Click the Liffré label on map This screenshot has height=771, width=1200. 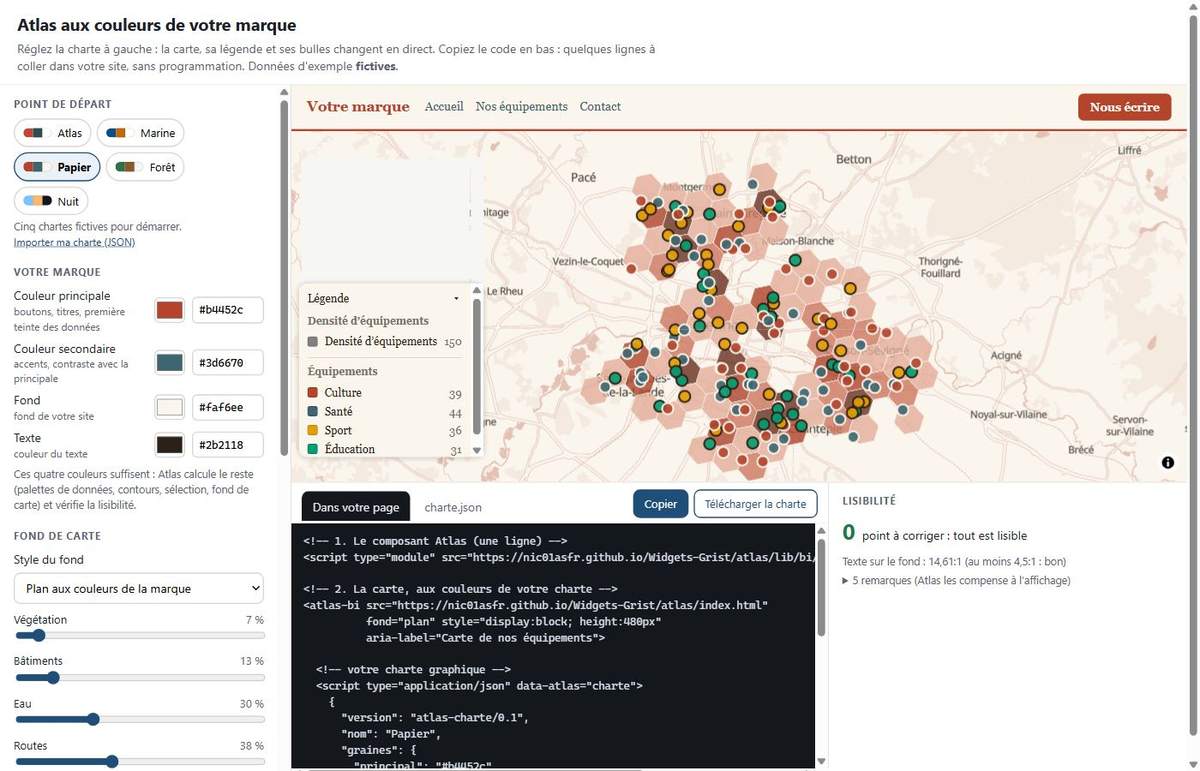pos(1129,149)
